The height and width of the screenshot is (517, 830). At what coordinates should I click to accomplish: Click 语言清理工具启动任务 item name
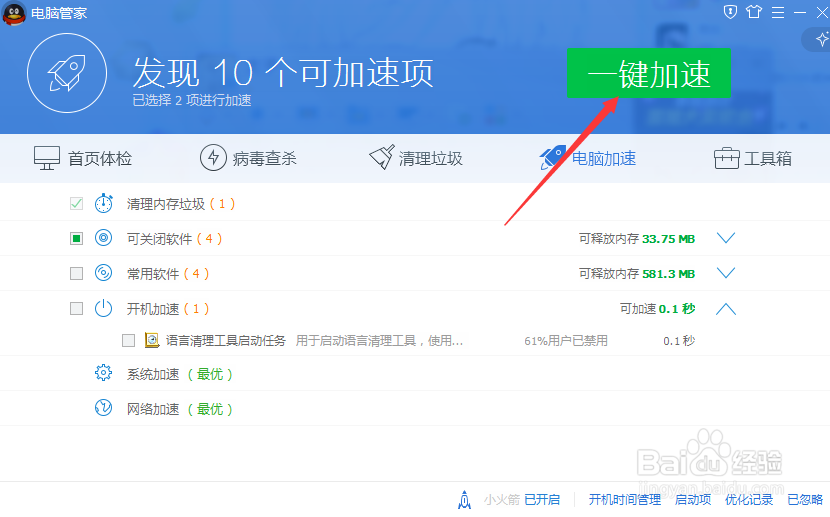coord(225,340)
